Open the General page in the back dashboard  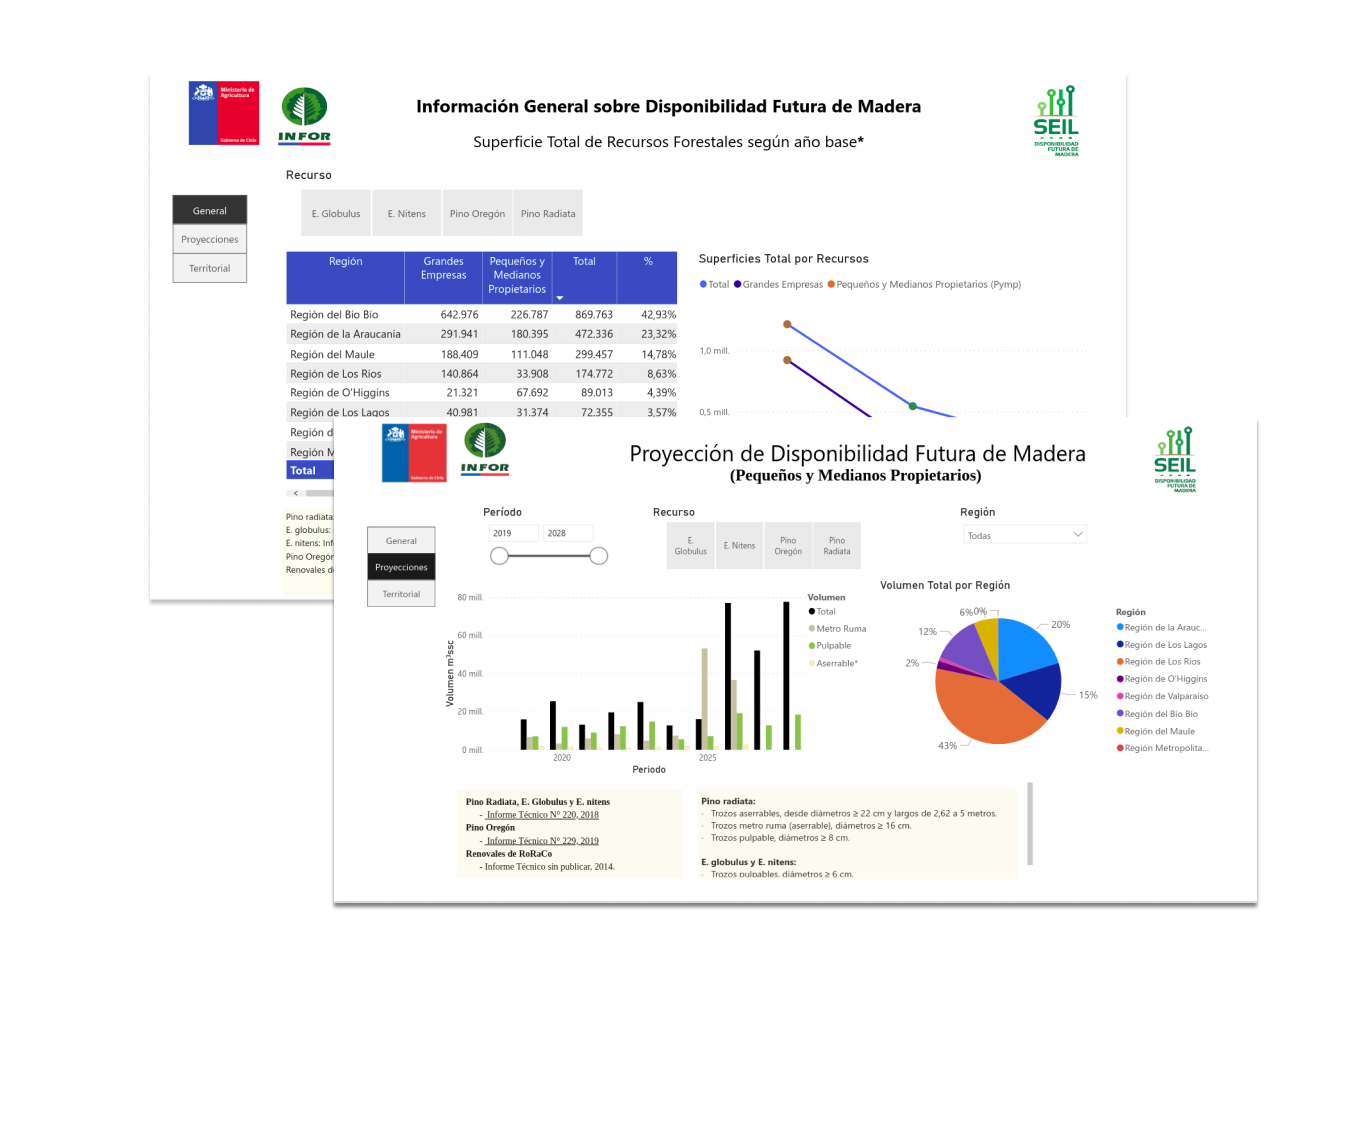(210, 211)
